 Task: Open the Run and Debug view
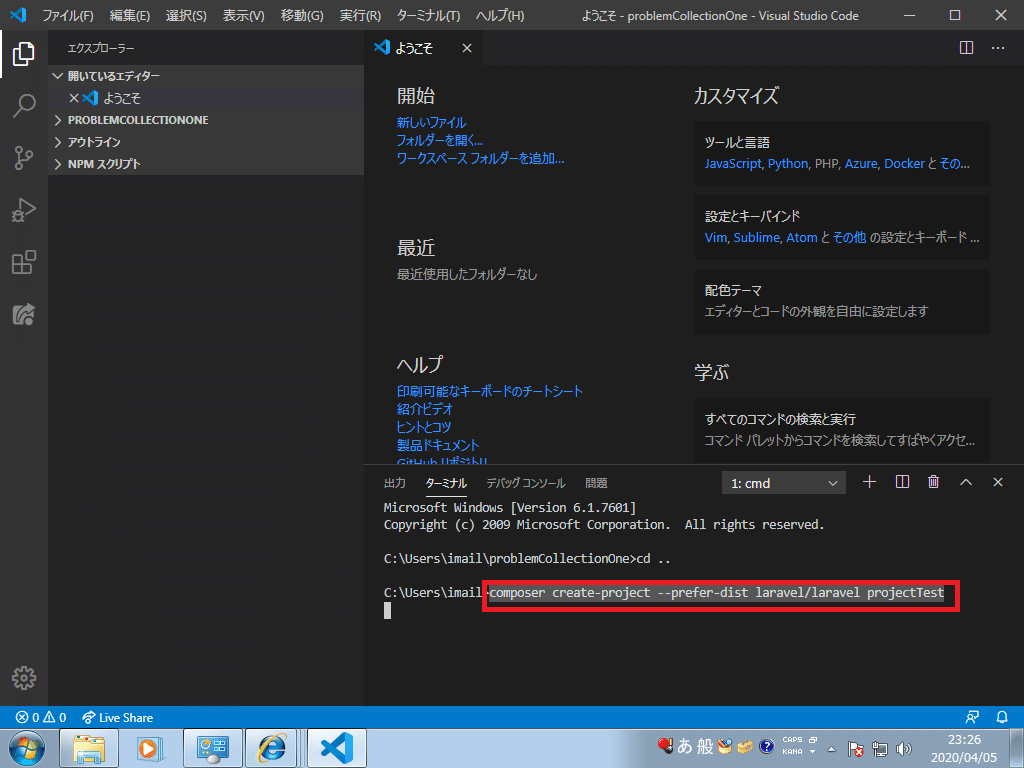pos(24,210)
